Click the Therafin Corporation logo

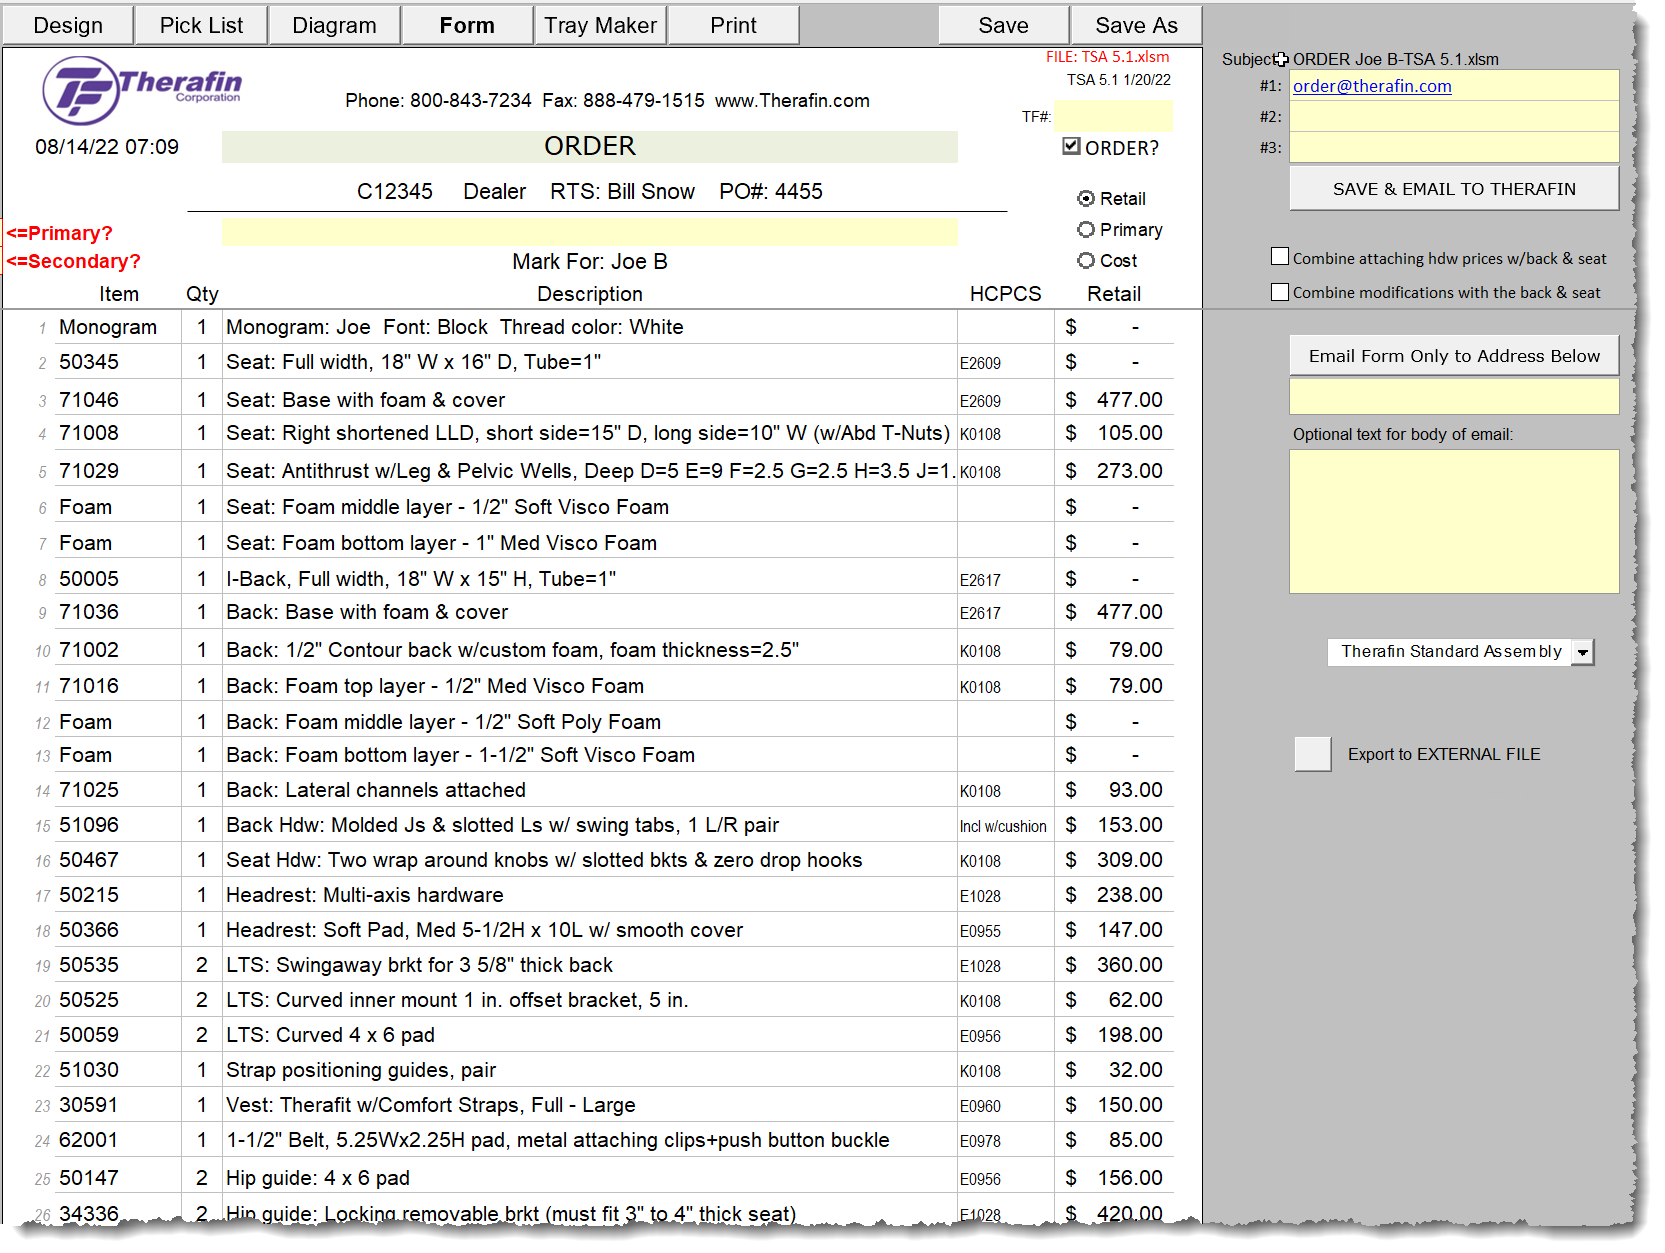point(142,89)
